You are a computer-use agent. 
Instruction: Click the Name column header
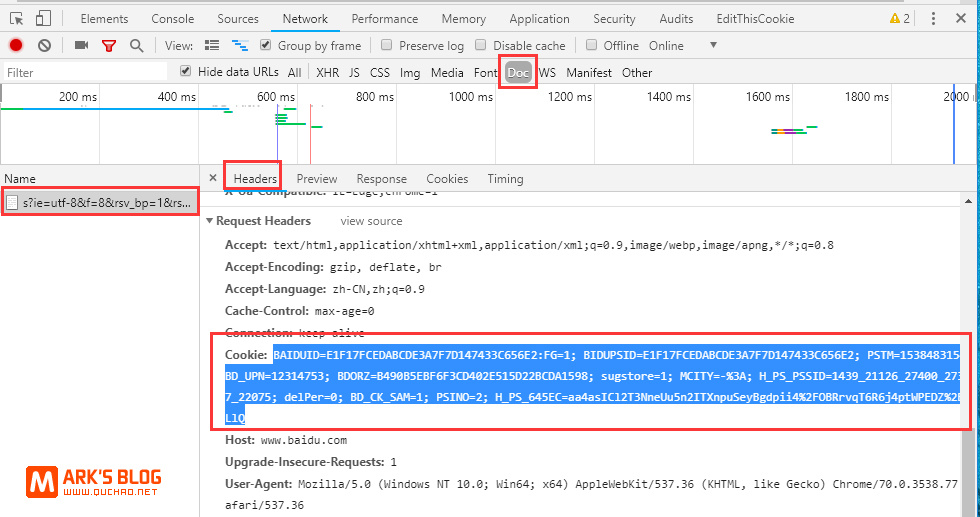tap(20, 179)
